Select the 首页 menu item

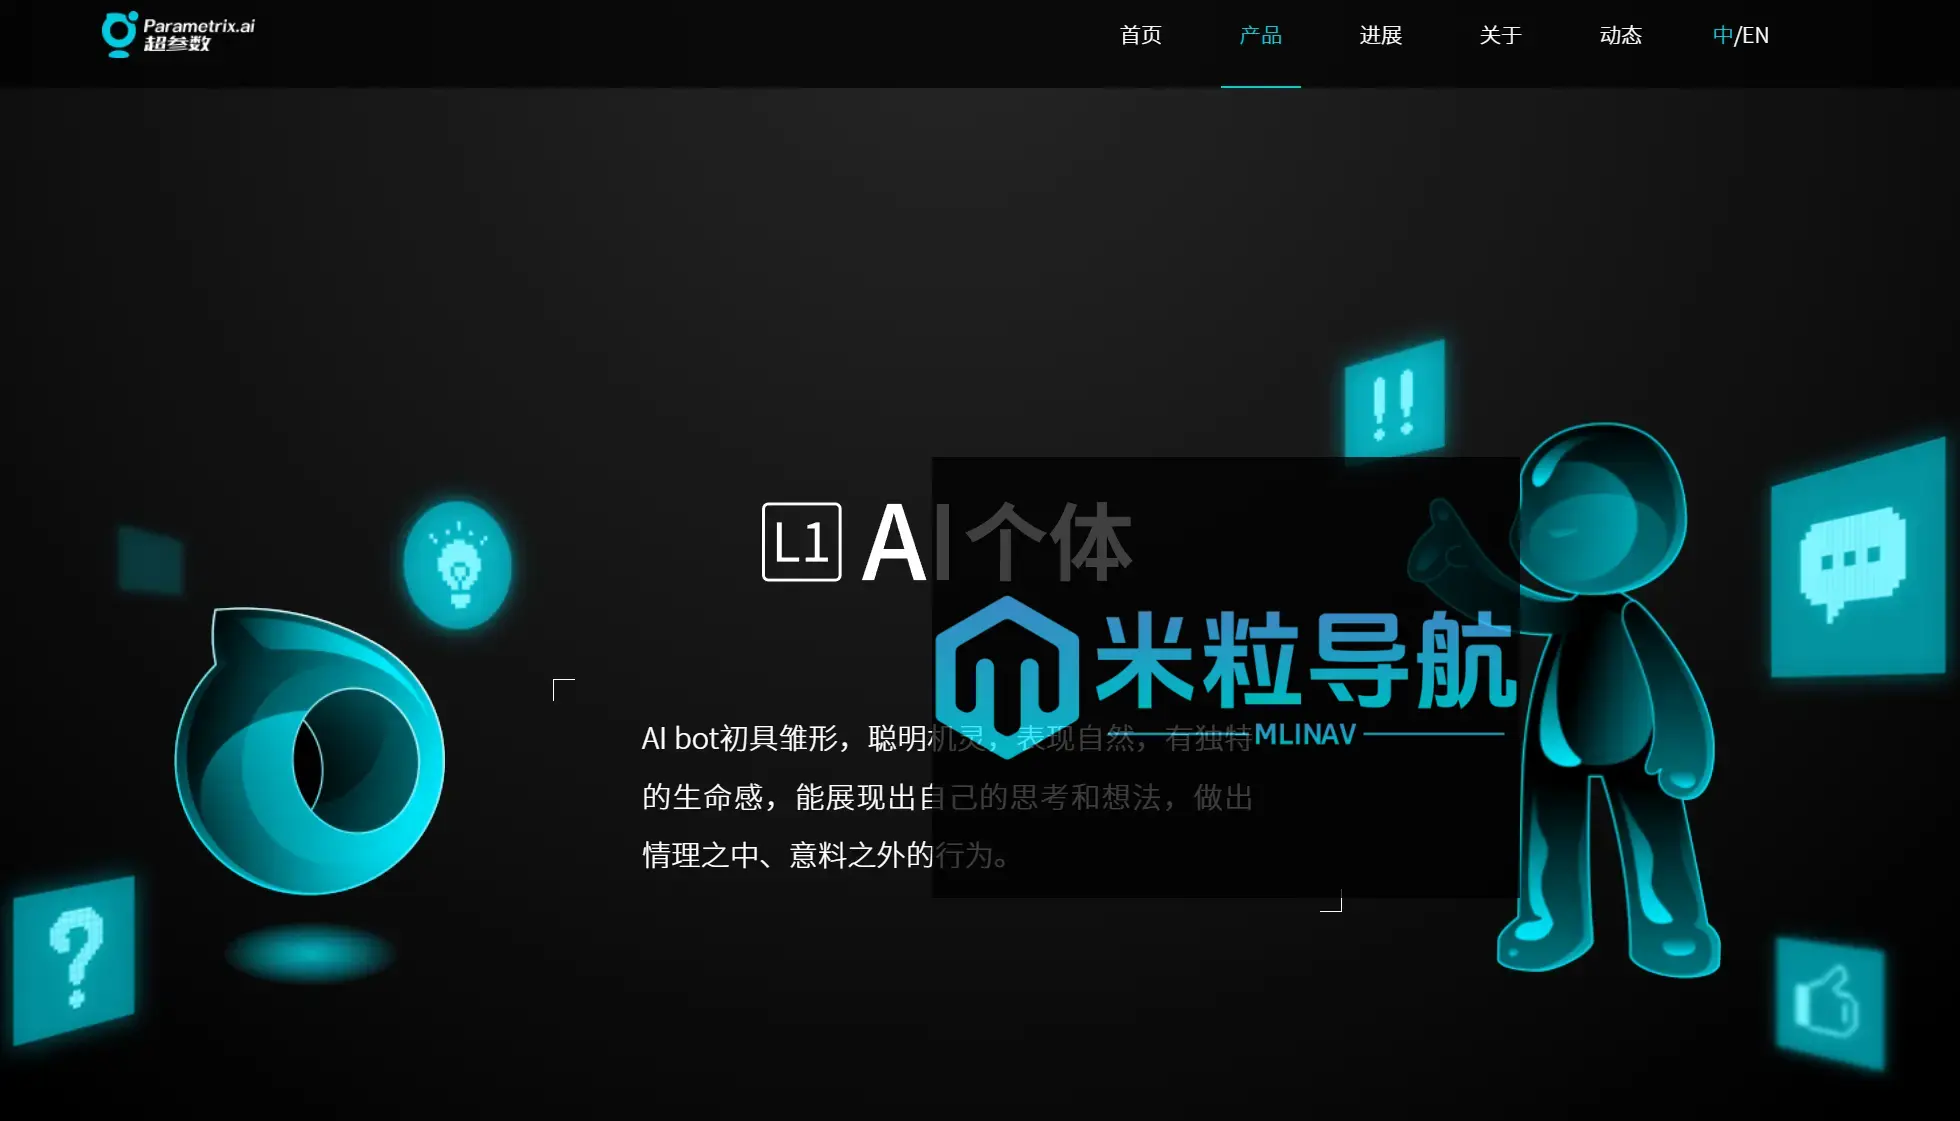(x=1140, y=35)
